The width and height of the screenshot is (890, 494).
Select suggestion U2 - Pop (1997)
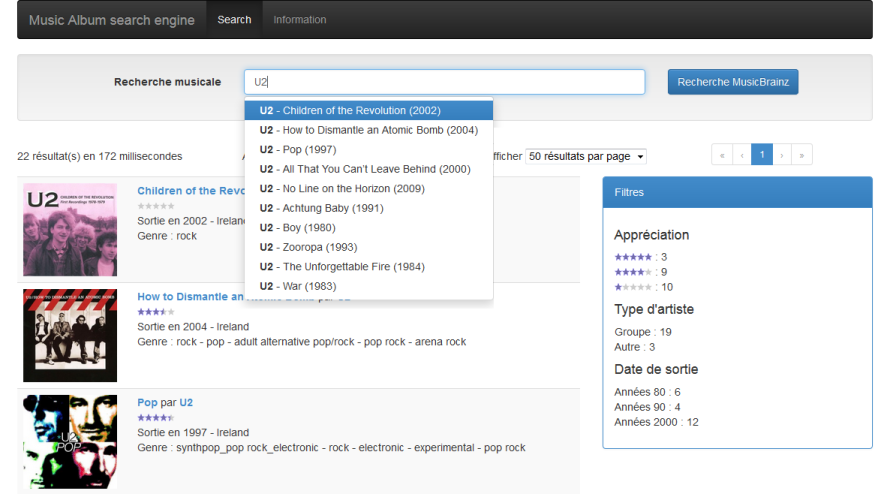pos(369,149)
